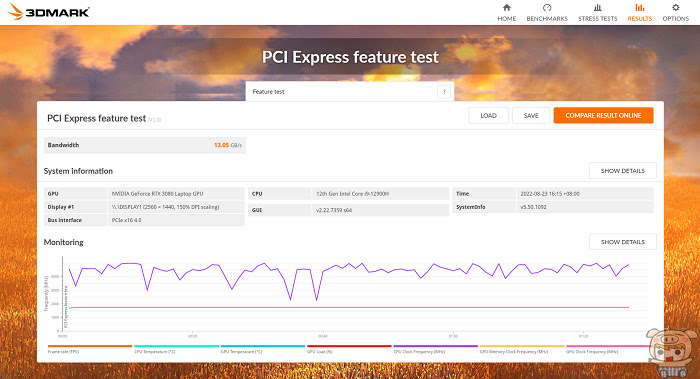Select the PCIe x16 4.0 bus value

point(126,220)
